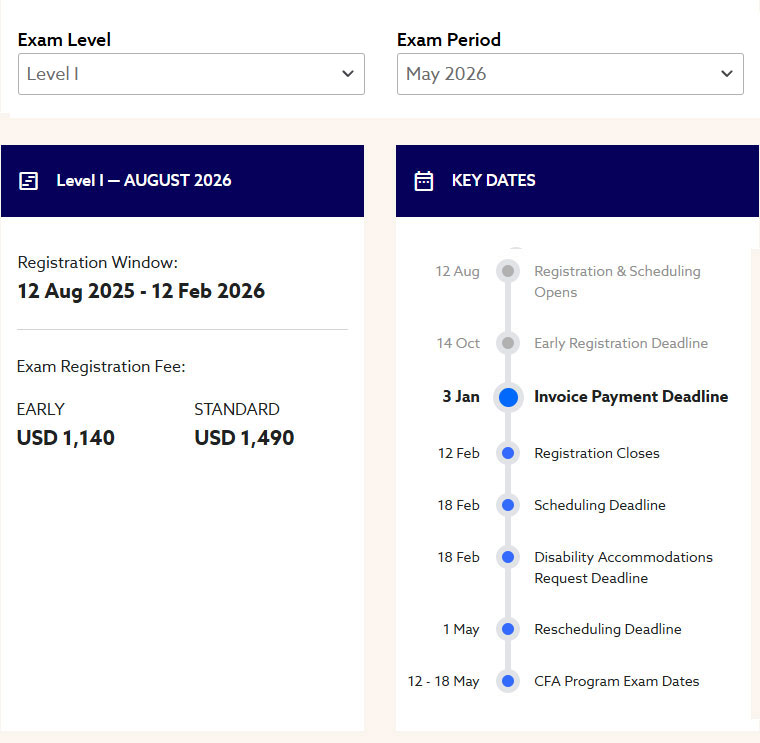The height and width of the screenshot is (743, 760).
Task: Click the 18 Feb Scheduling Deadline dot
Action: click(508, 505)
